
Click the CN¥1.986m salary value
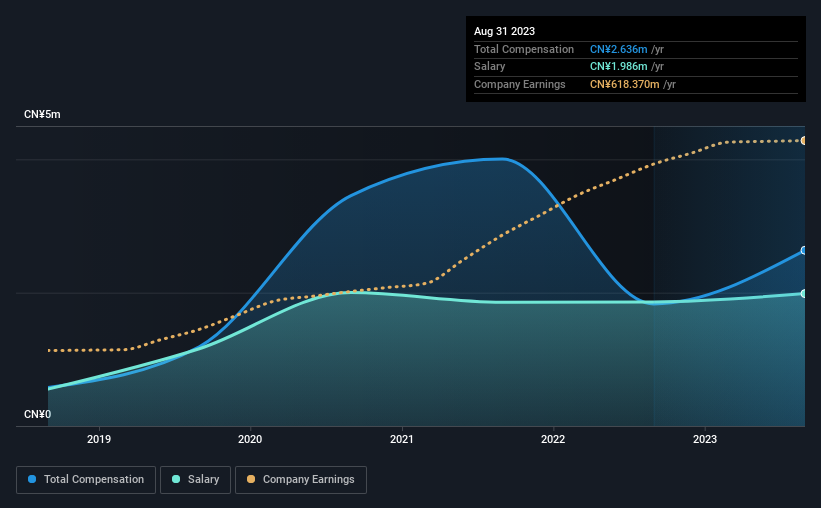point(618,67)
